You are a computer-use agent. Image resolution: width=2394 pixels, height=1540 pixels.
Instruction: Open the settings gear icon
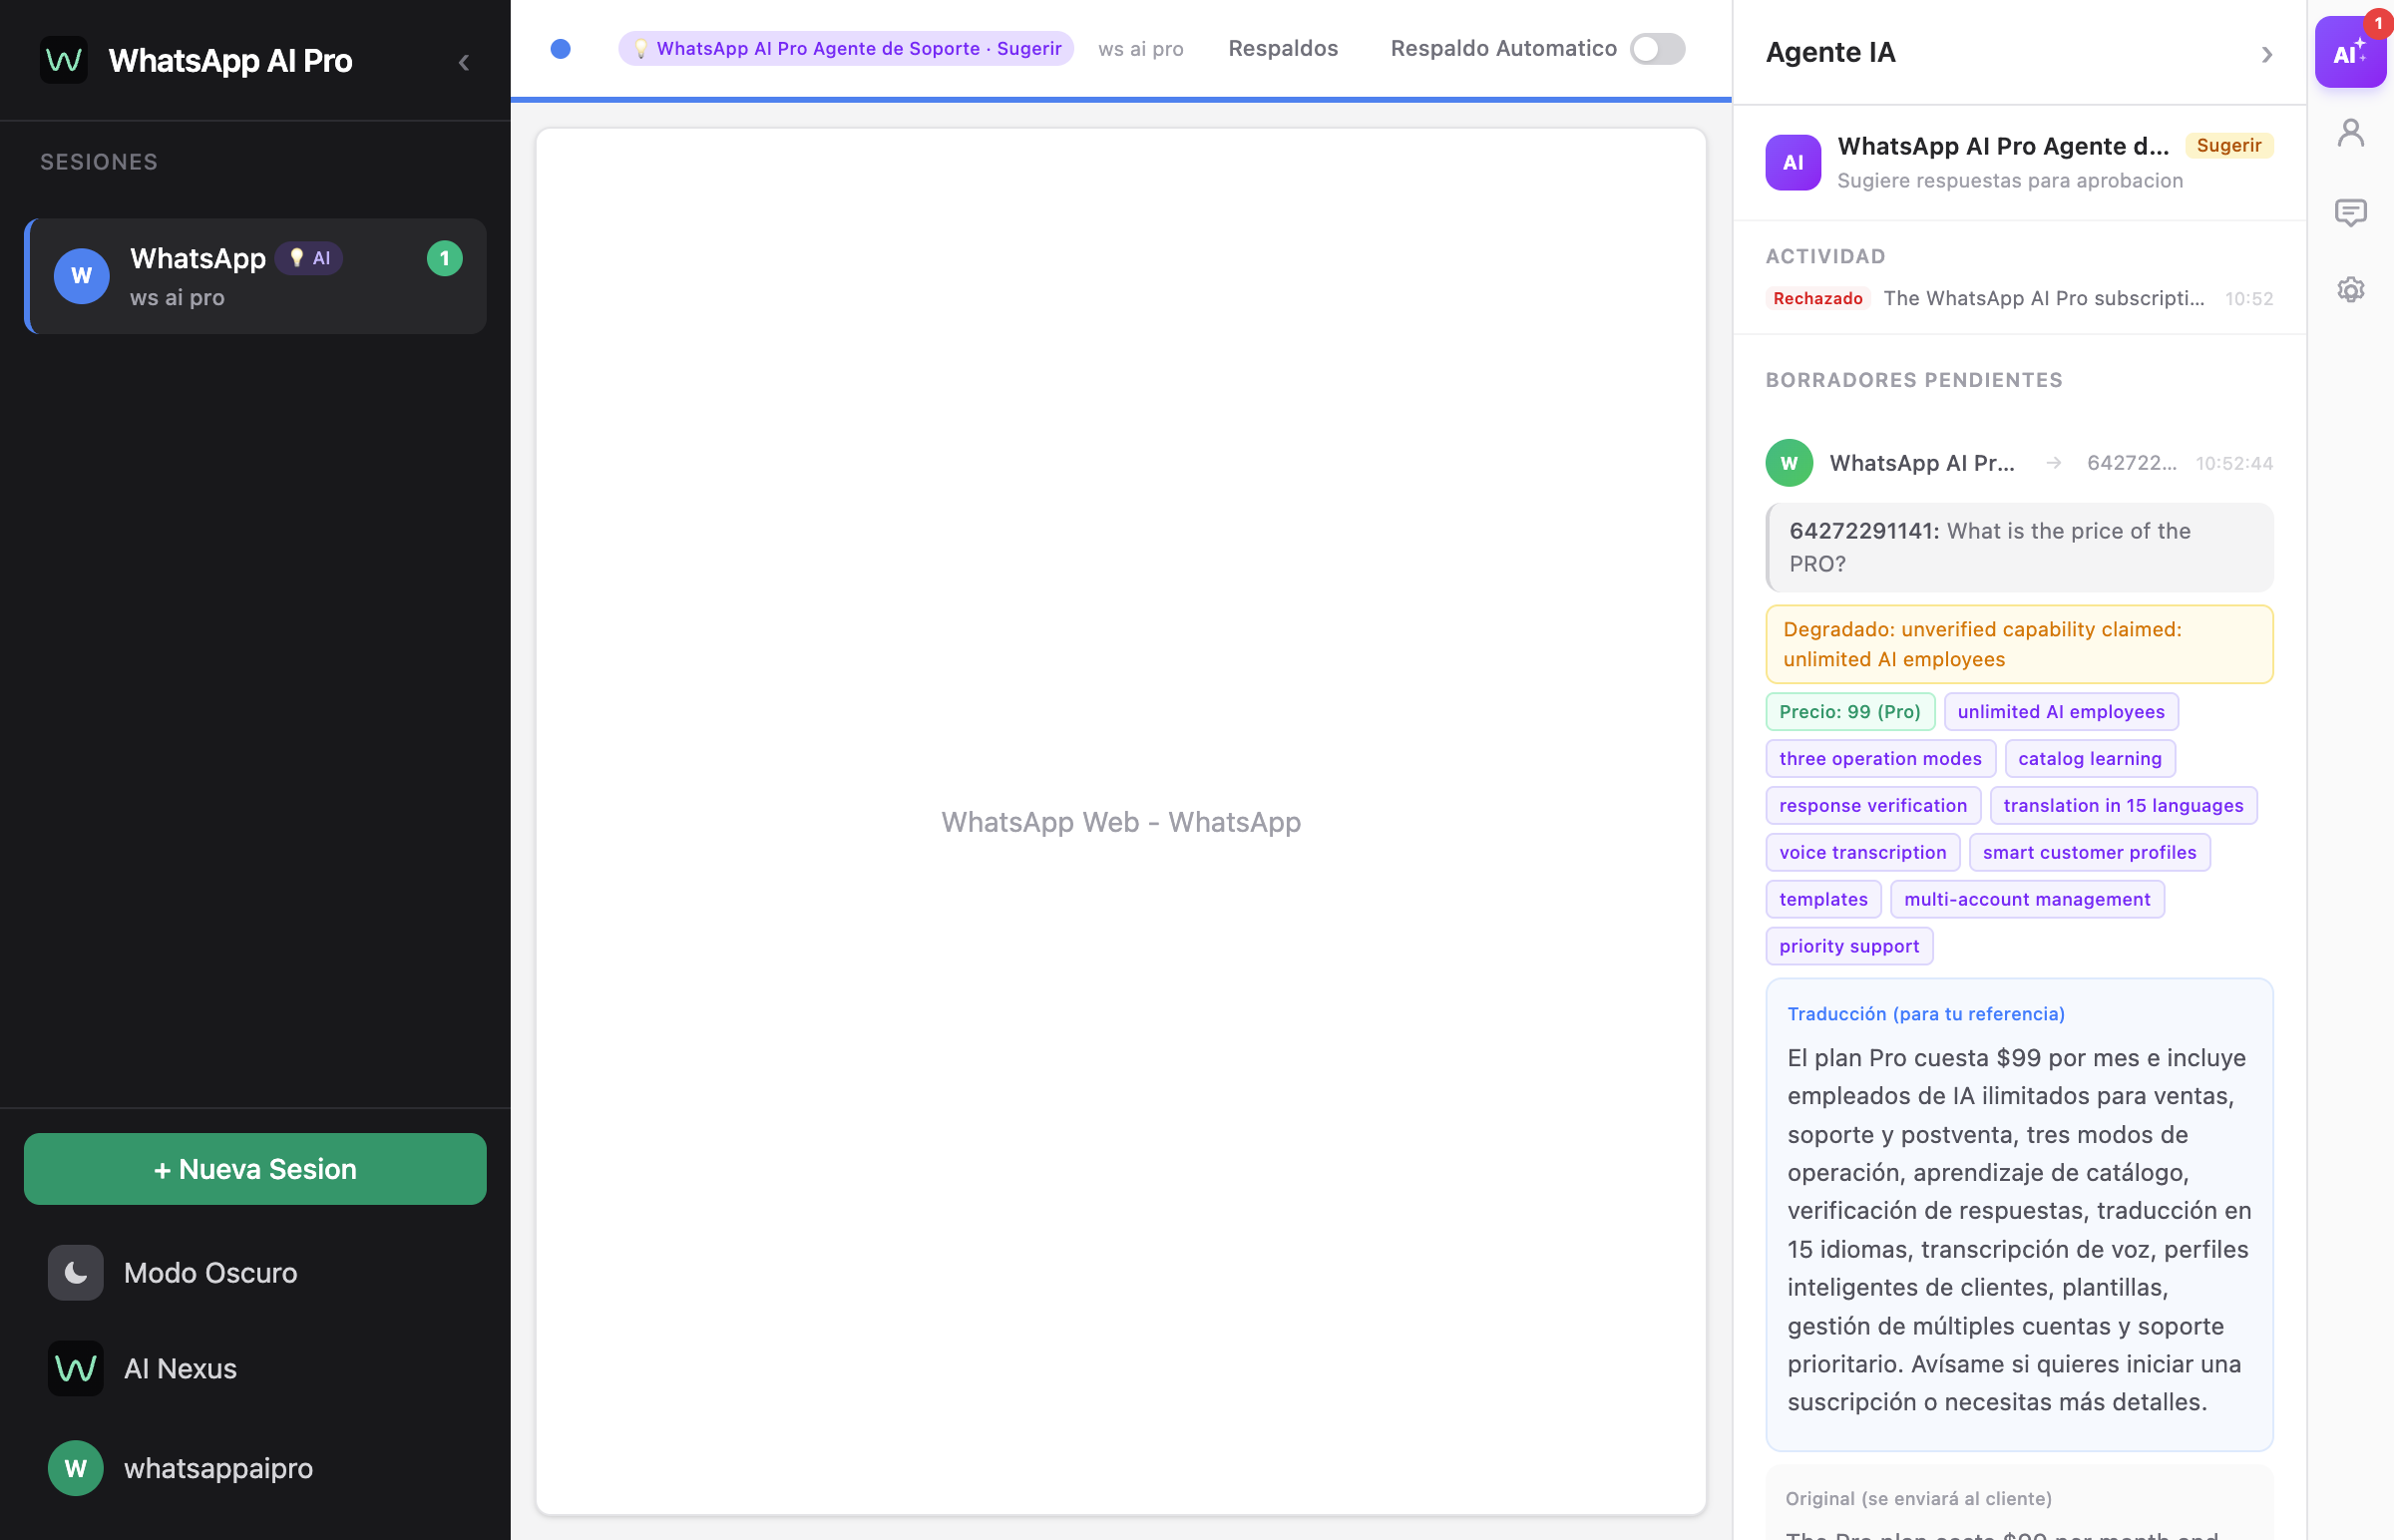pos(2350,290)
